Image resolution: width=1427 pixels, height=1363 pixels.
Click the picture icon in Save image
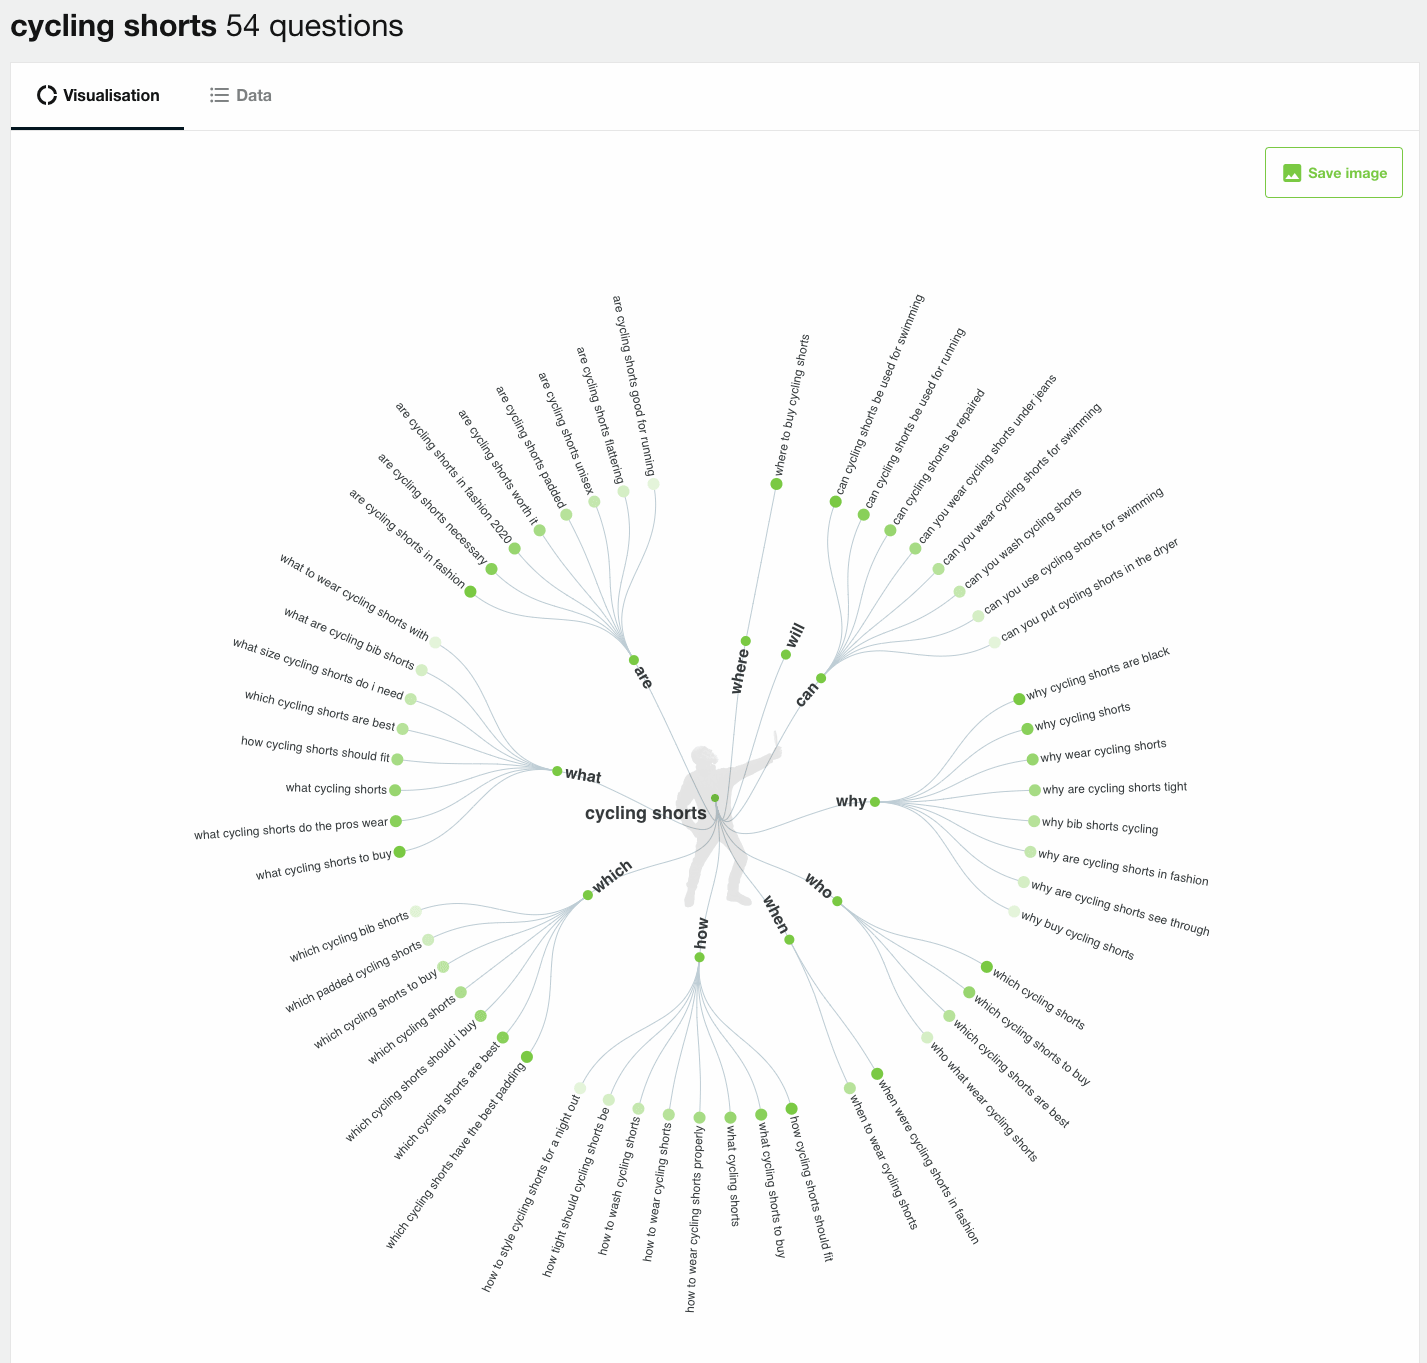point(1292,173)
